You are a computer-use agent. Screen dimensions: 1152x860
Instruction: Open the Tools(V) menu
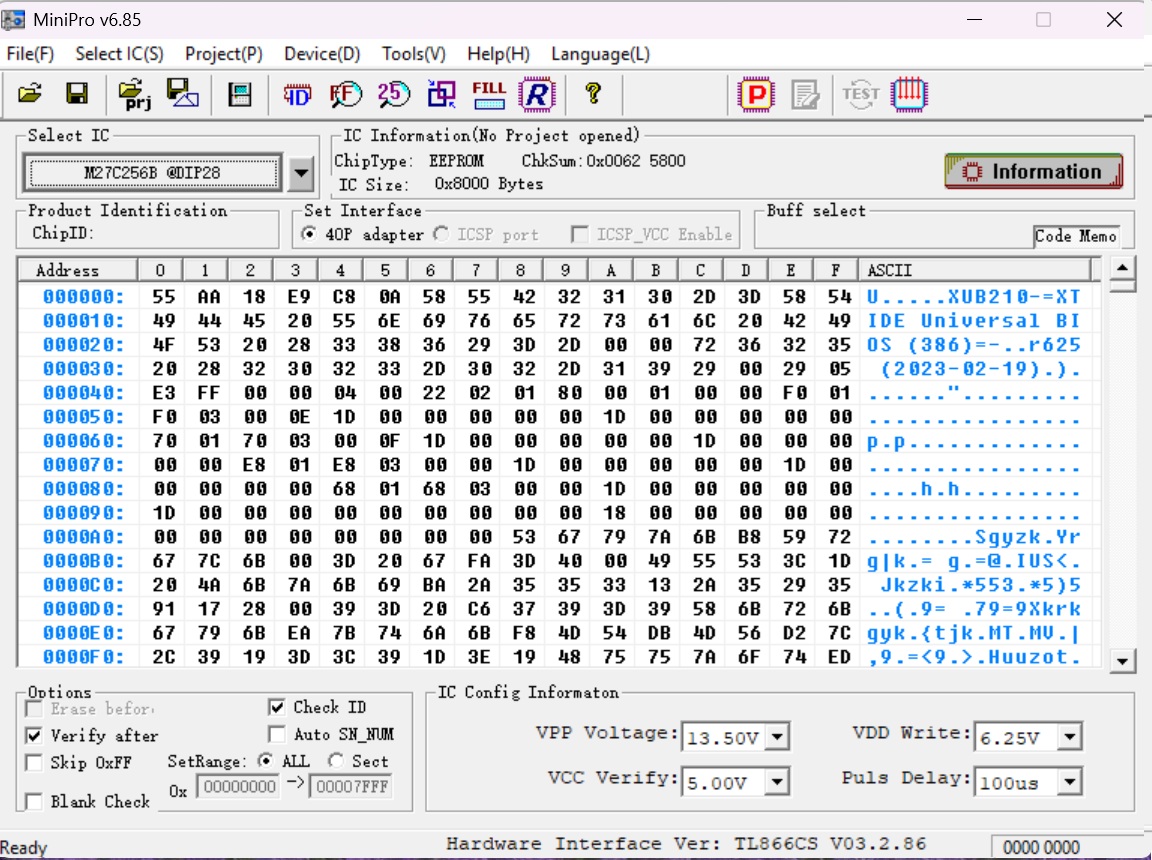[x=413, y=54]
